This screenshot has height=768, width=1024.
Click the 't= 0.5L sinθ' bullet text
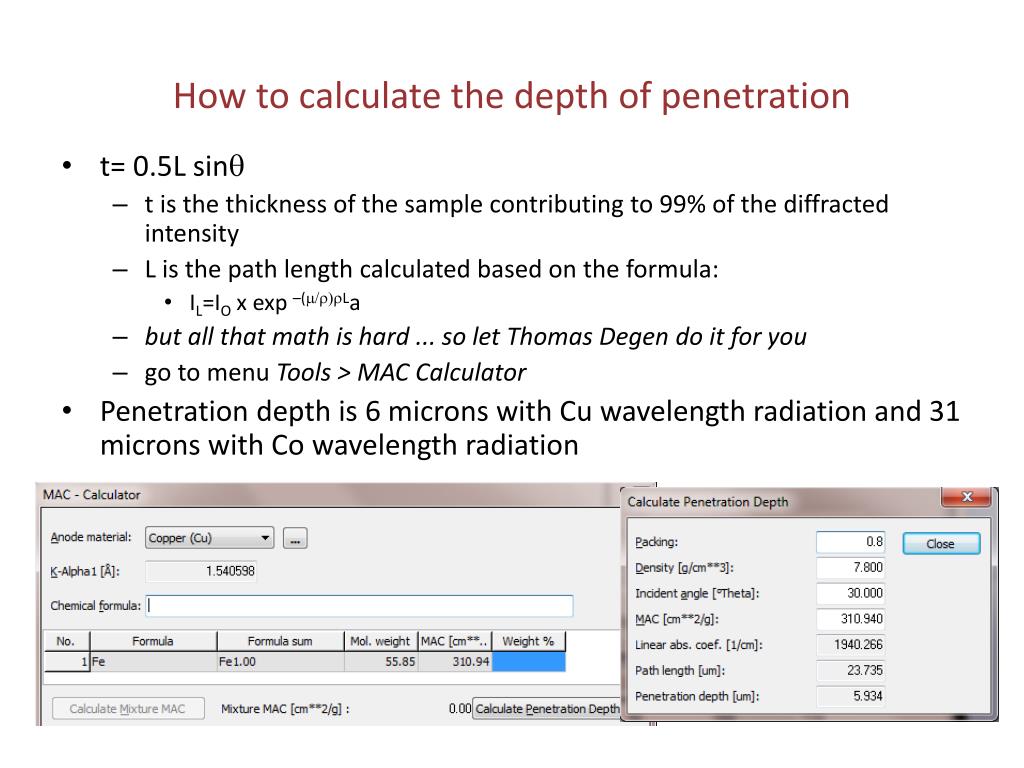172,166
